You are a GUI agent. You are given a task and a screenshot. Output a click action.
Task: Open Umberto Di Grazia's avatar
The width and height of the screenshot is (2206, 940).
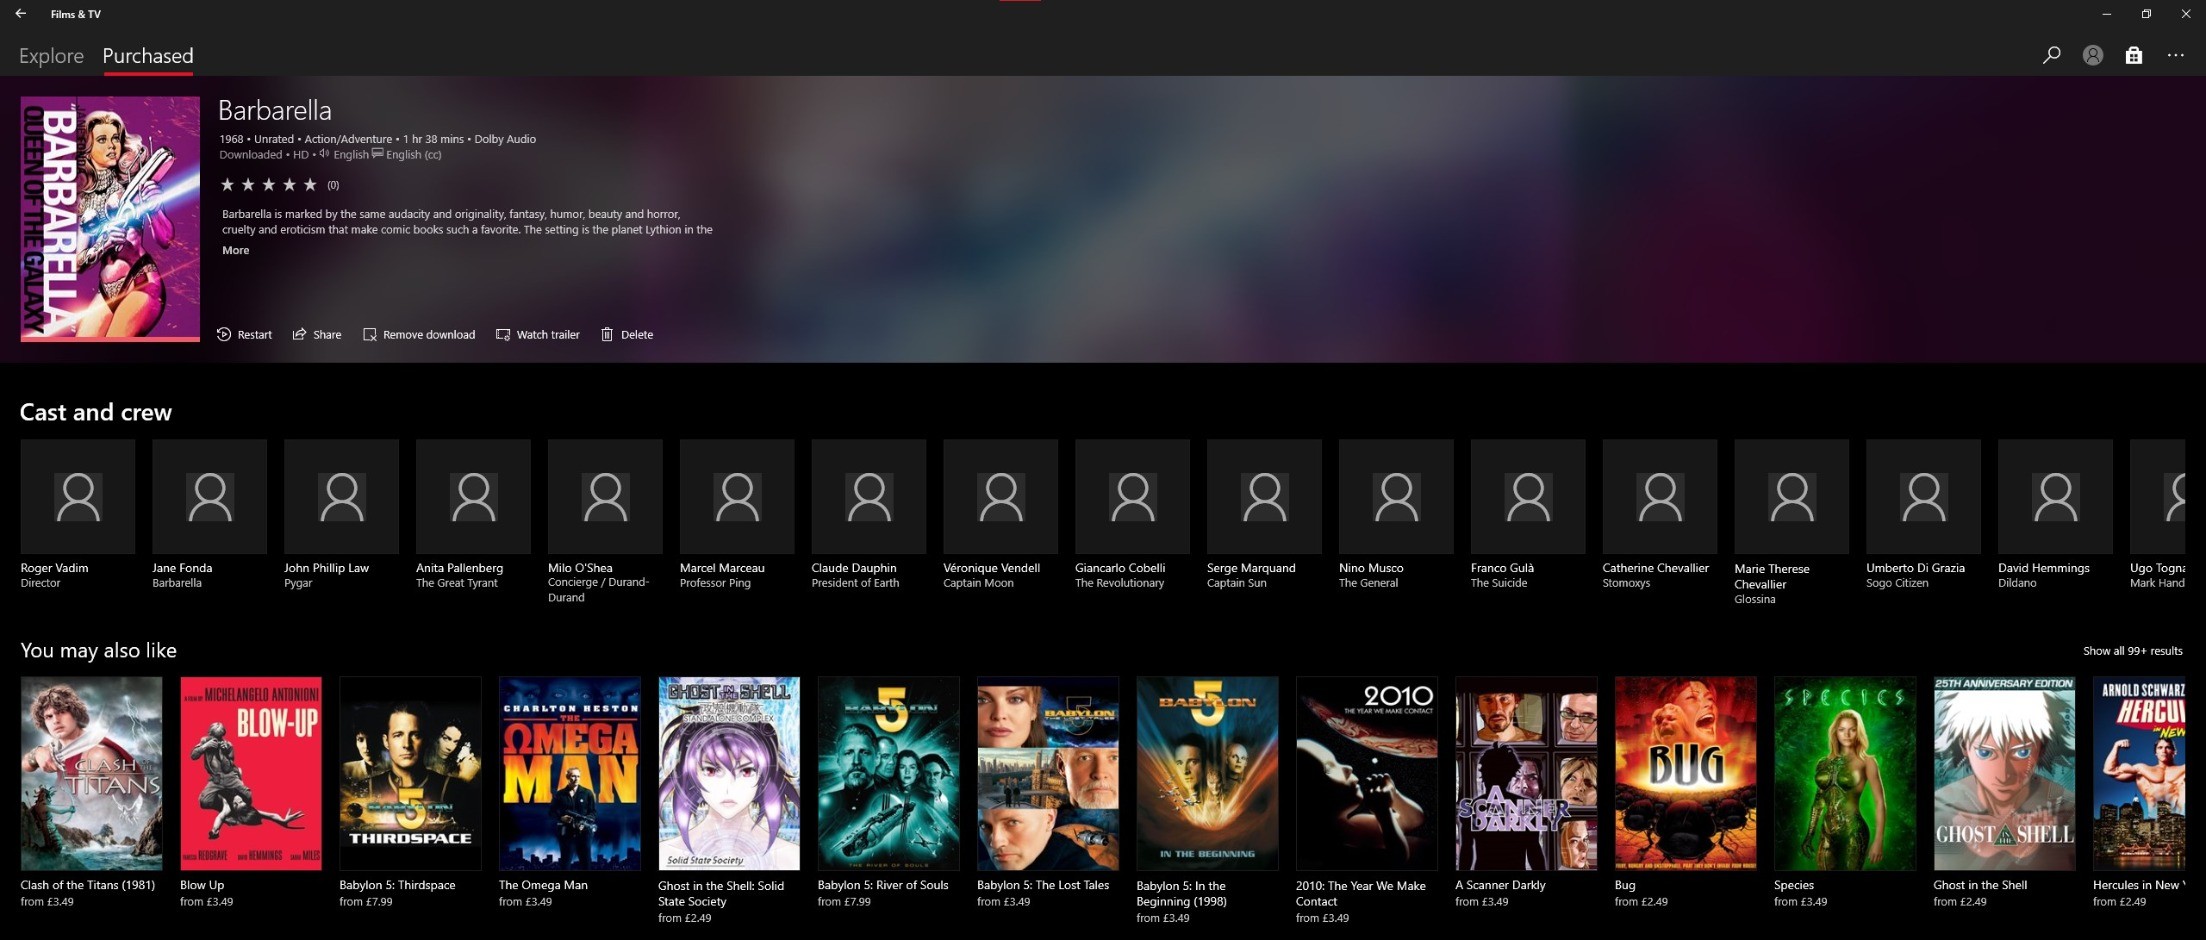(1923, 497)
